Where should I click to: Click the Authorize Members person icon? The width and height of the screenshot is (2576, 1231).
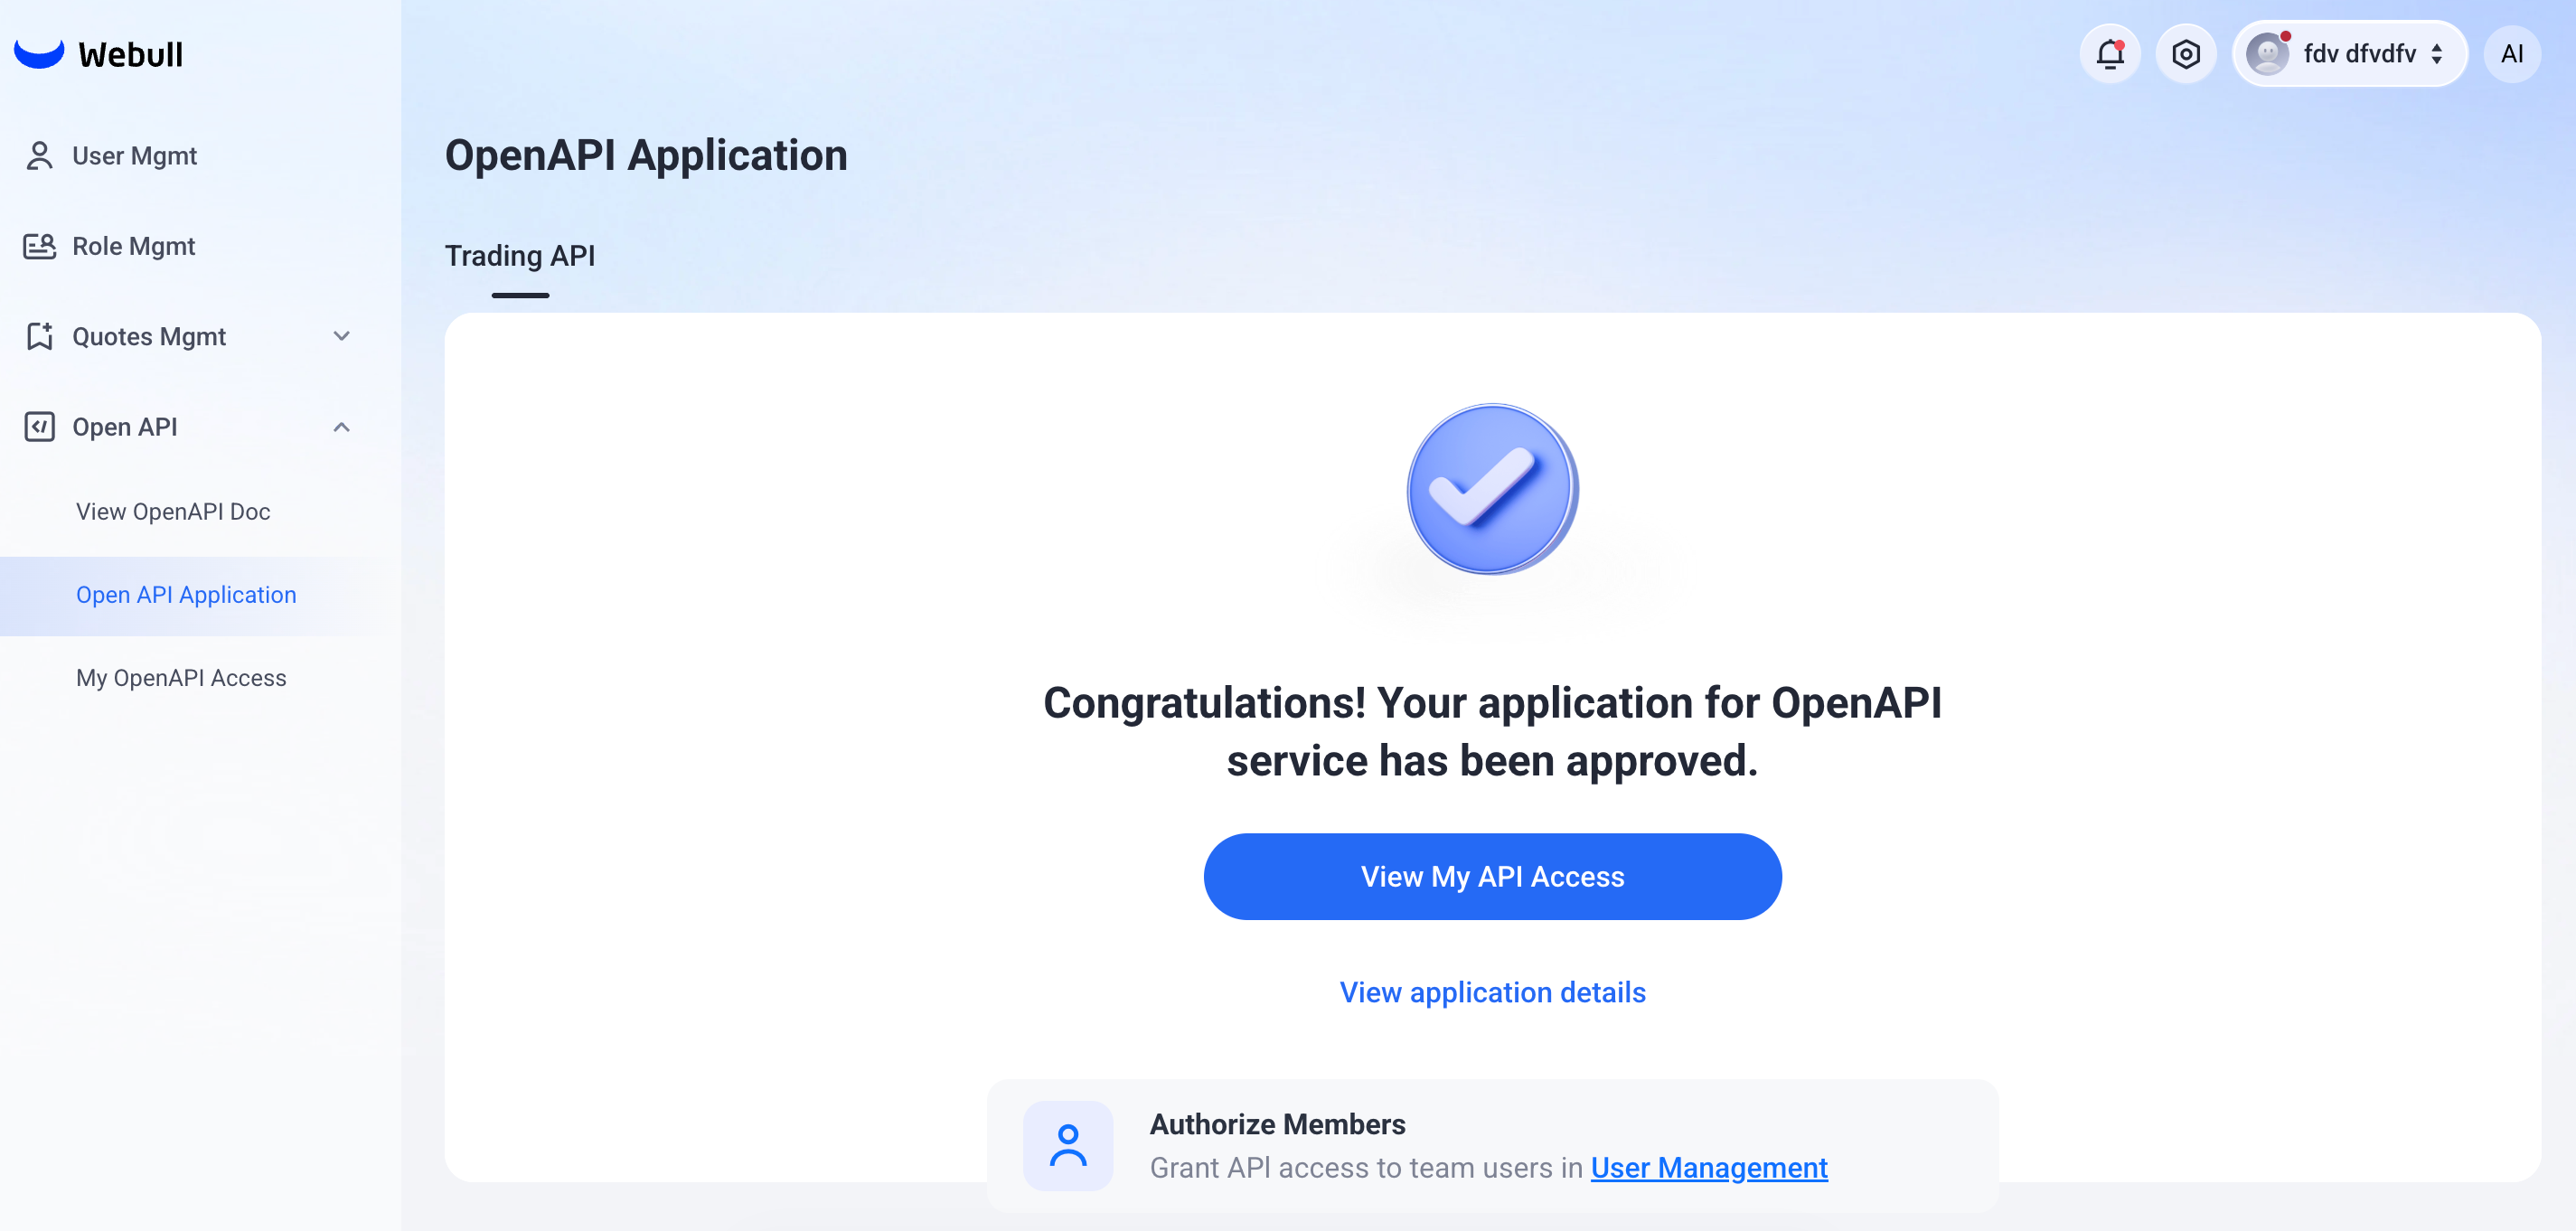pos(1068,1146)
